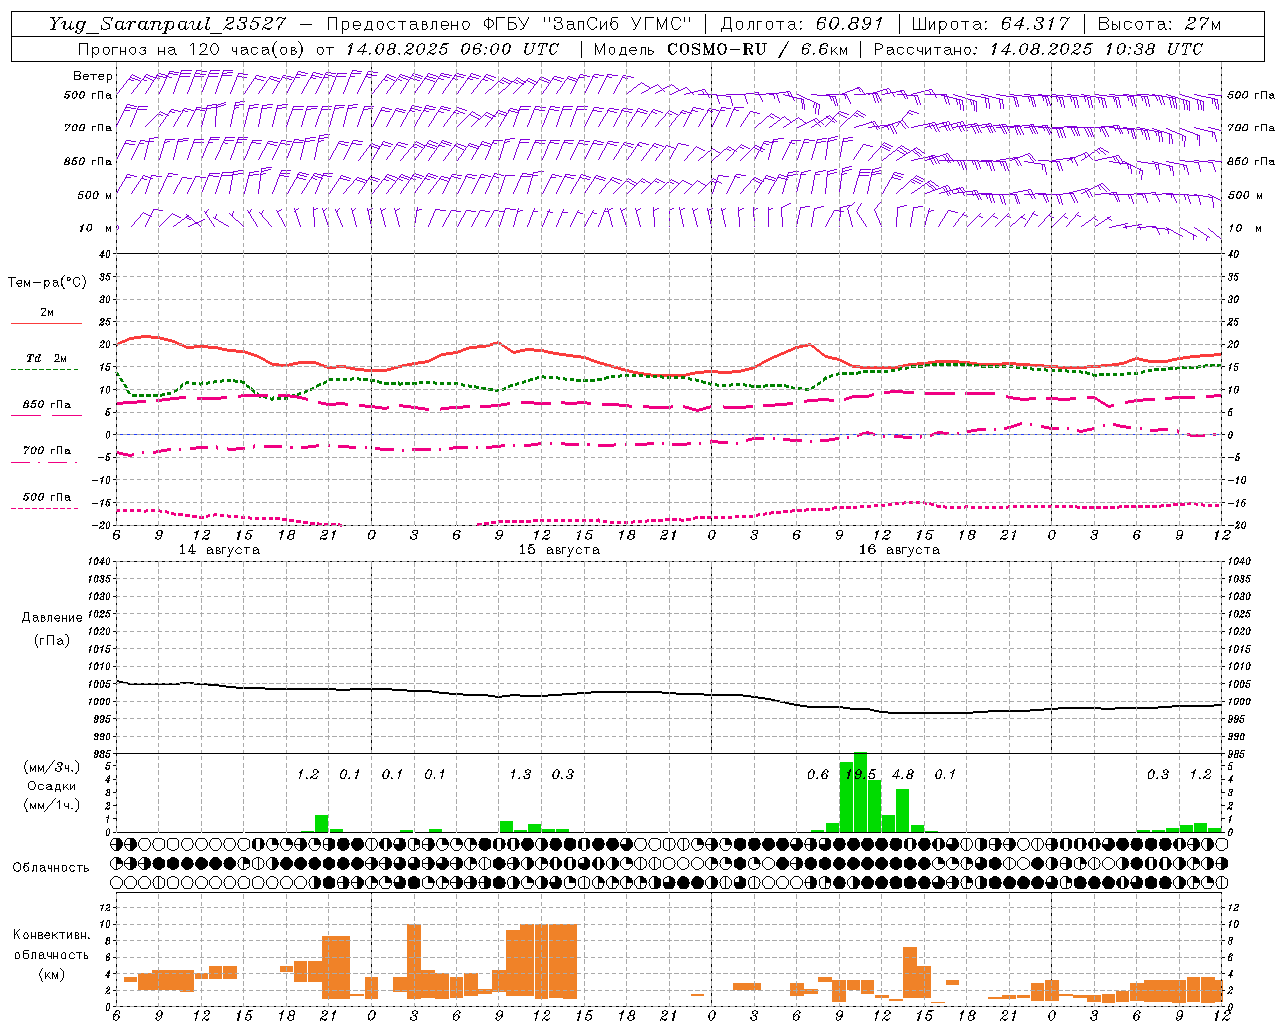Viewport: 1280px width, 1024px height.
Task: Click the Облачность cloud cover label
Action: (51, 868)
